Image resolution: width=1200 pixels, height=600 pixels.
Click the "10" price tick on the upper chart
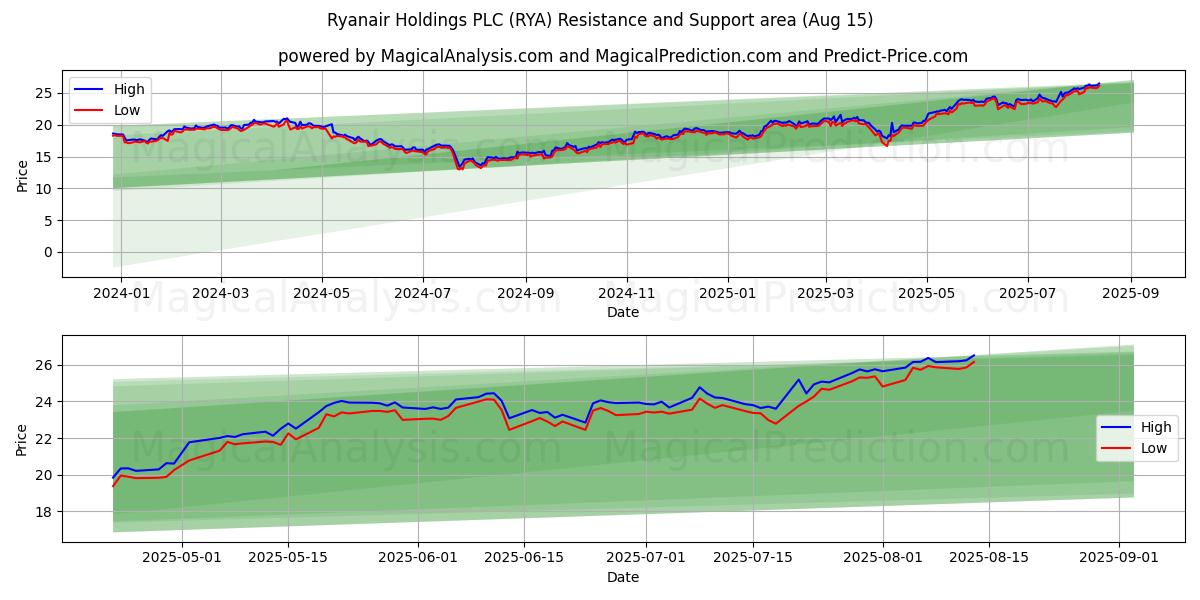(45, 188)
